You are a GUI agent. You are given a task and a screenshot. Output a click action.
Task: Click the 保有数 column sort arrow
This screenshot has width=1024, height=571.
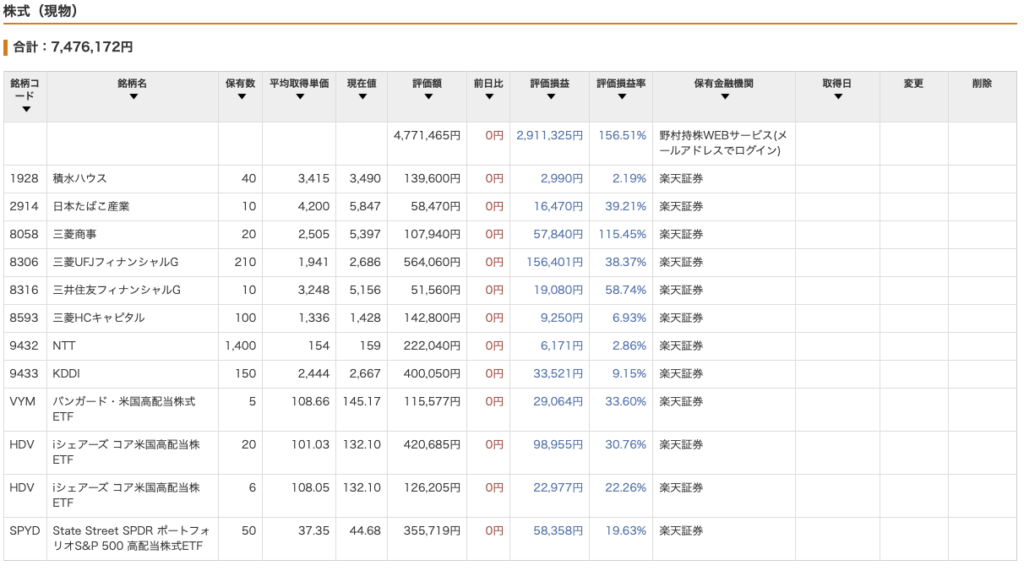pyautogui.click(x=241, y=97)
